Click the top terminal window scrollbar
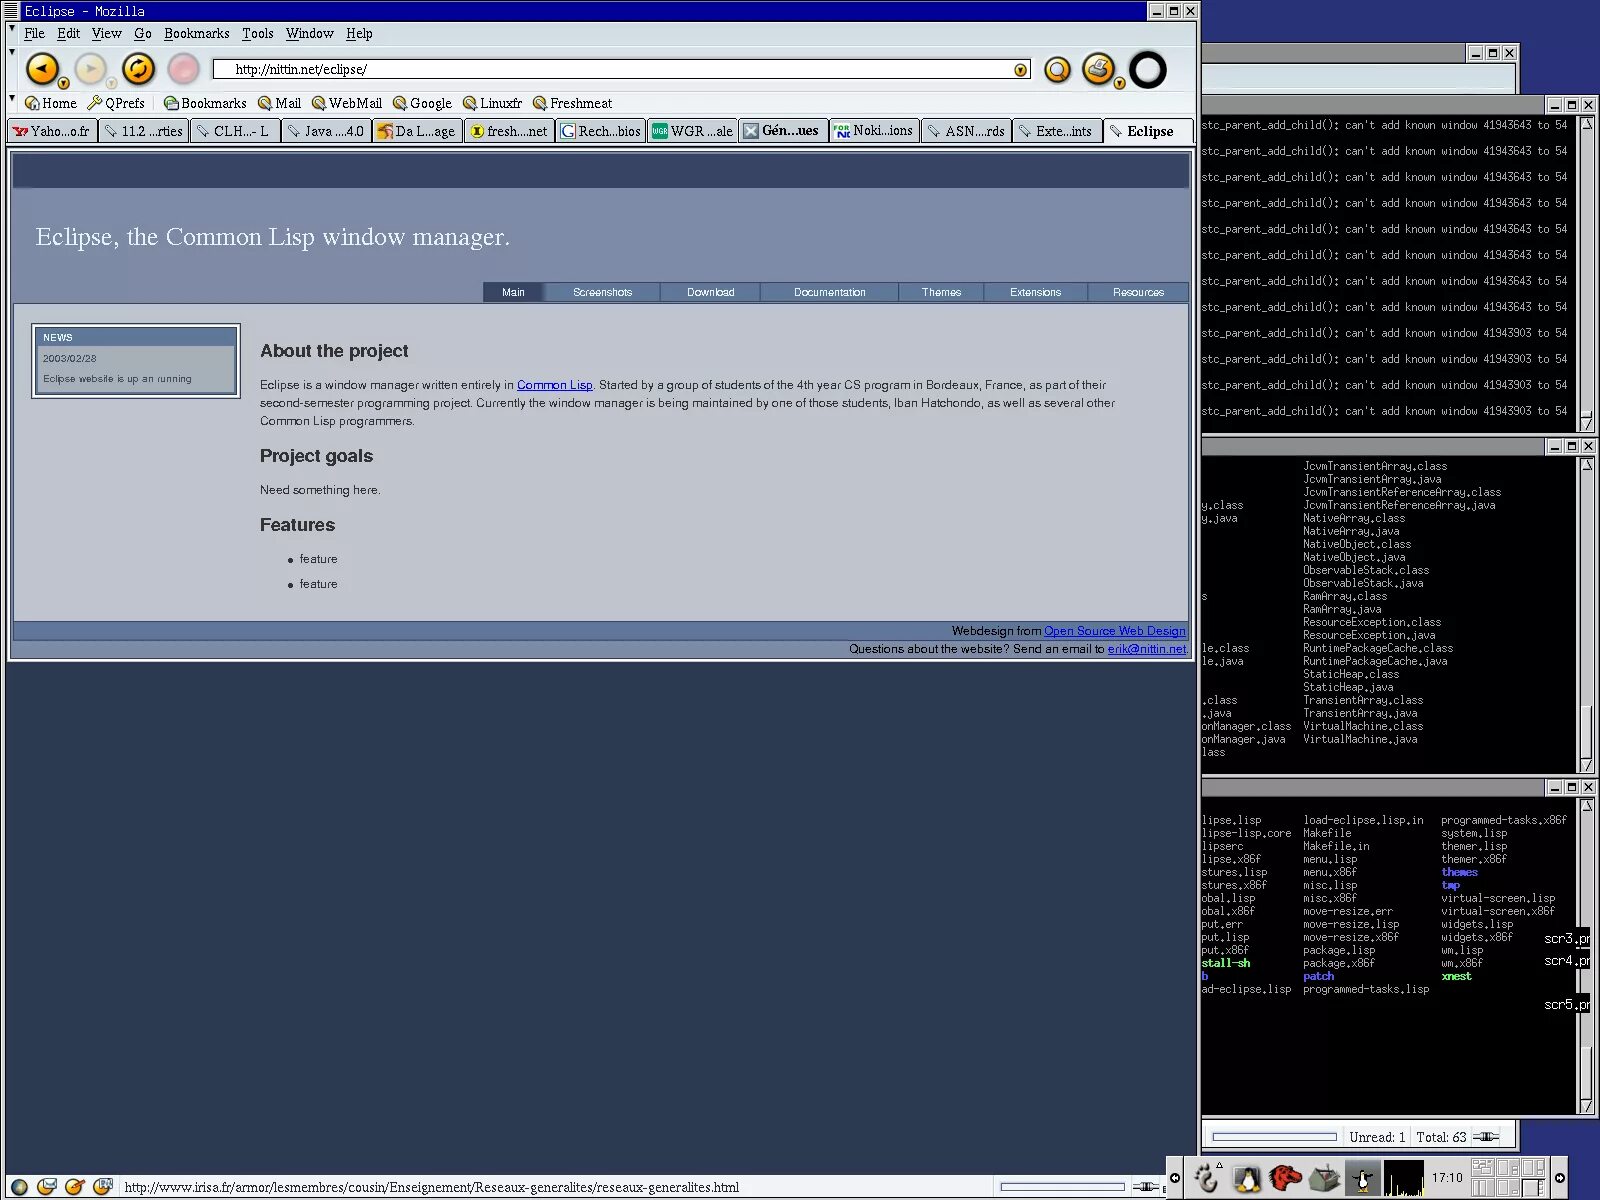 (x=1587, y=272)
